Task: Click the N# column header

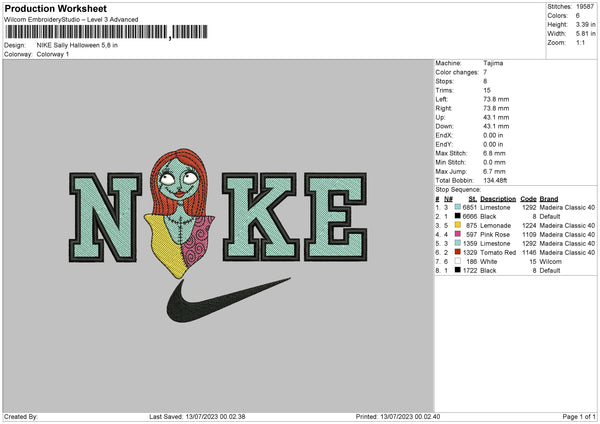Action: (x=448, y=199)
